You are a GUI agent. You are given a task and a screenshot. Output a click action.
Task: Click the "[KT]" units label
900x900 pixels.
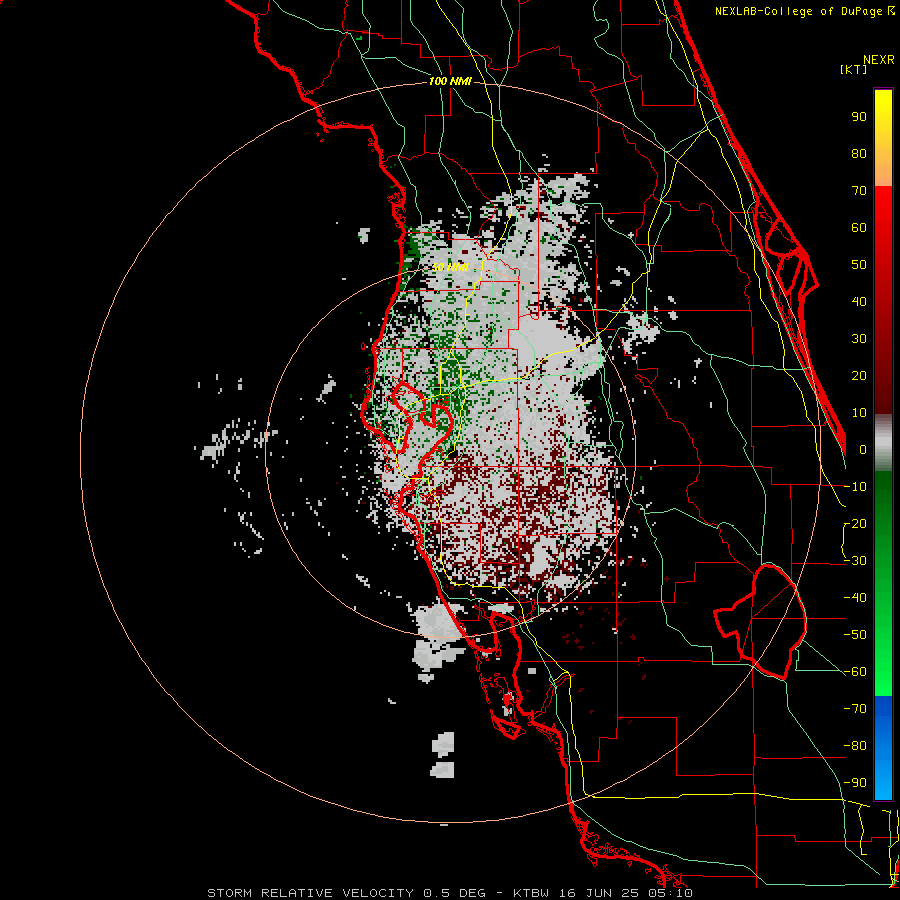[x=853, y=69]
